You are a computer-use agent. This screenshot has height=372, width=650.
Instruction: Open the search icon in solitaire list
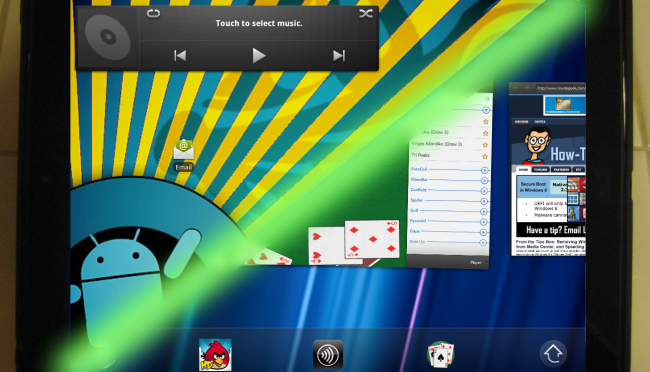(x=487, y=99)
